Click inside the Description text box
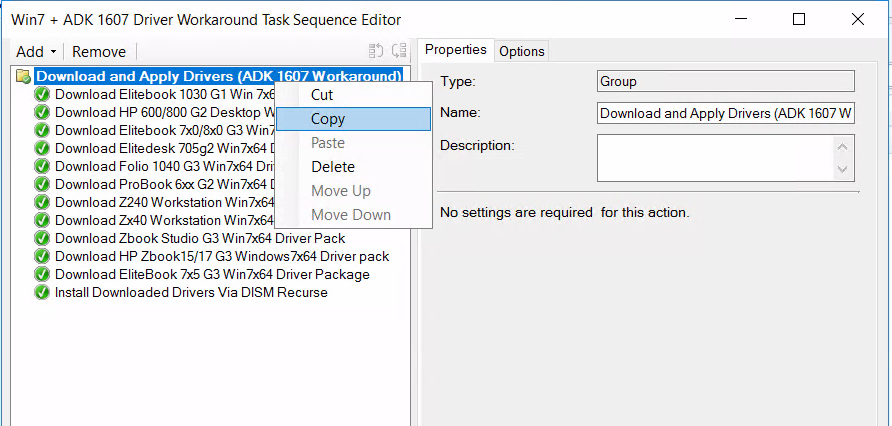The height and width of the screenshot is (426, 892). point(714,158)
